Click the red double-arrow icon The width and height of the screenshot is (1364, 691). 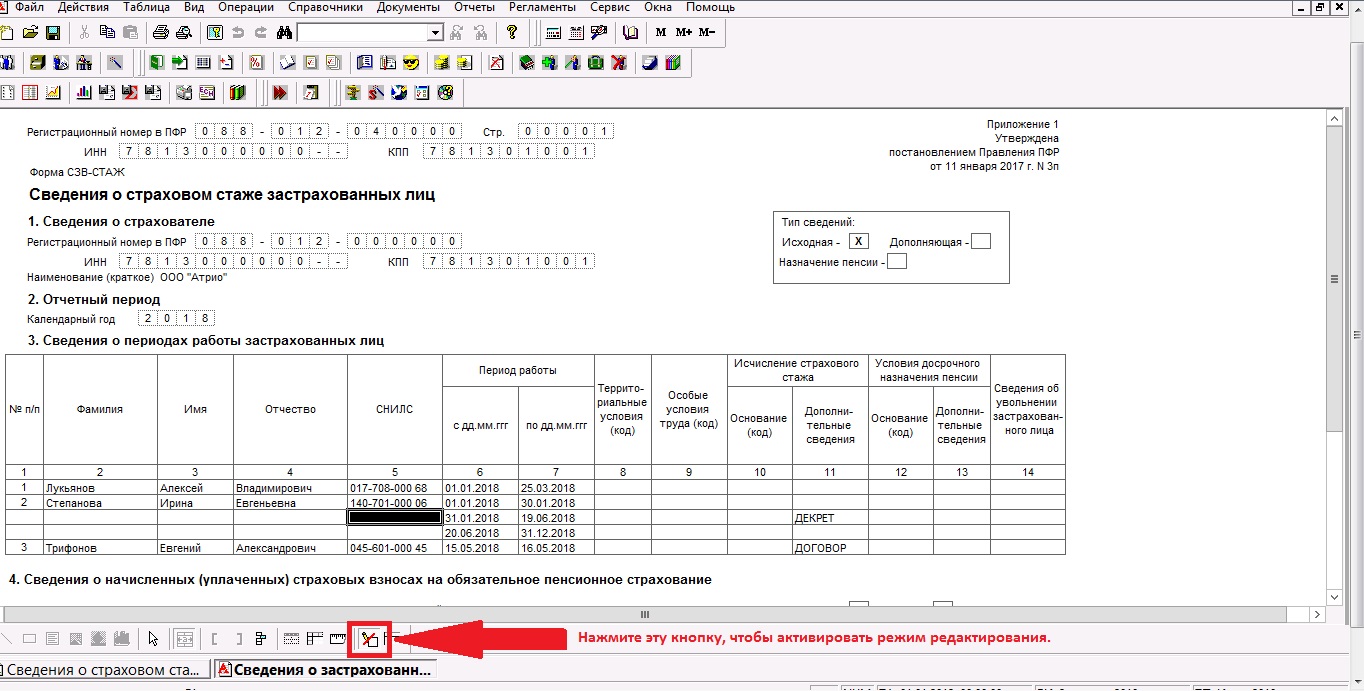click(280, 93)
